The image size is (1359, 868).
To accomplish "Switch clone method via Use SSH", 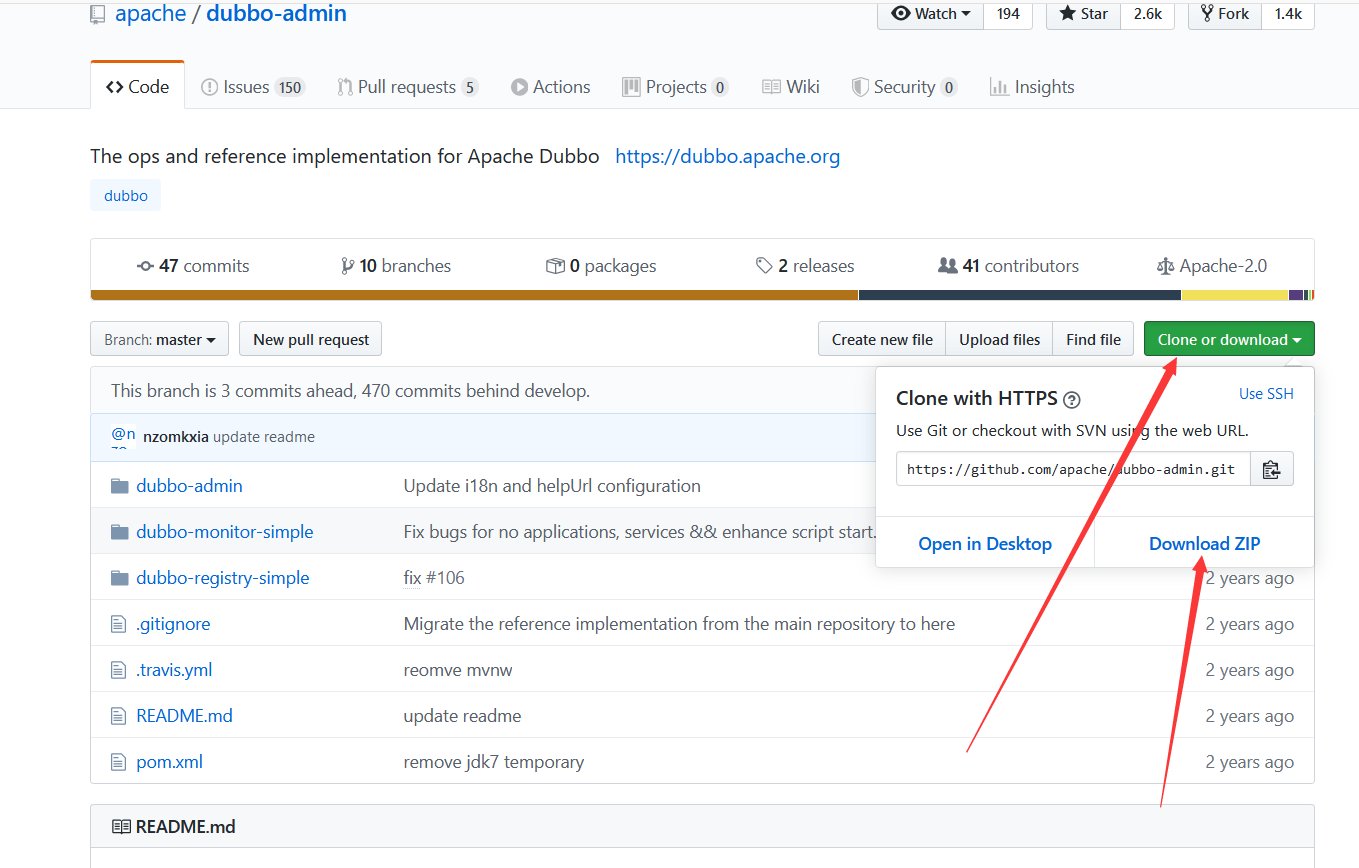I will click(1266, 394).
